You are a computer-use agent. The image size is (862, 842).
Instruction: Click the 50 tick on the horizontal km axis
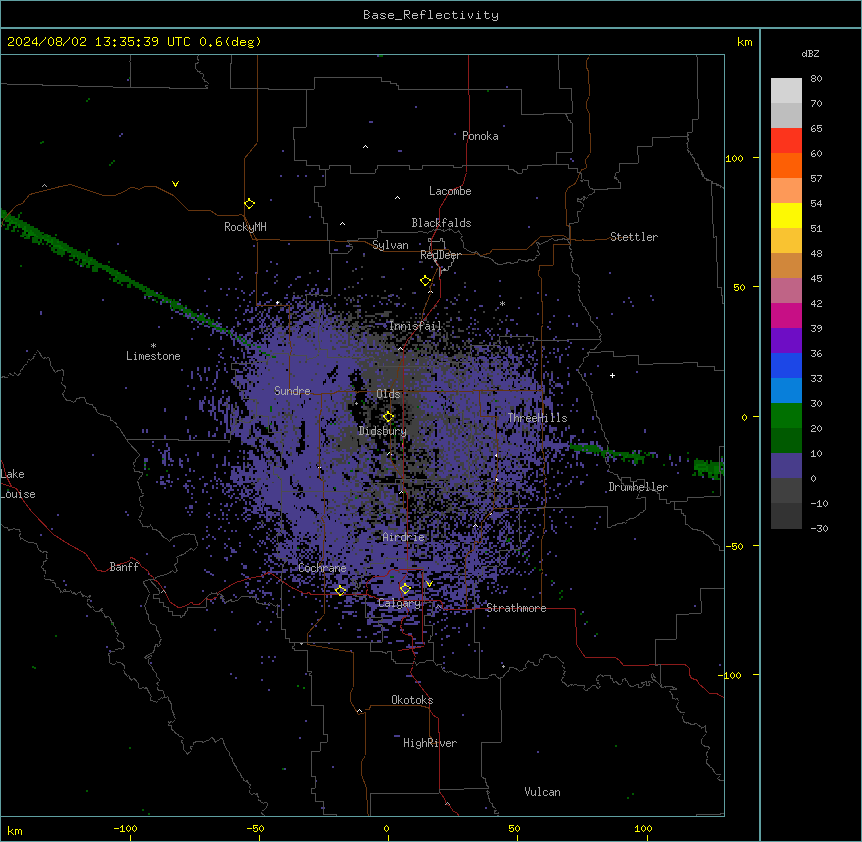click(514, 828)
